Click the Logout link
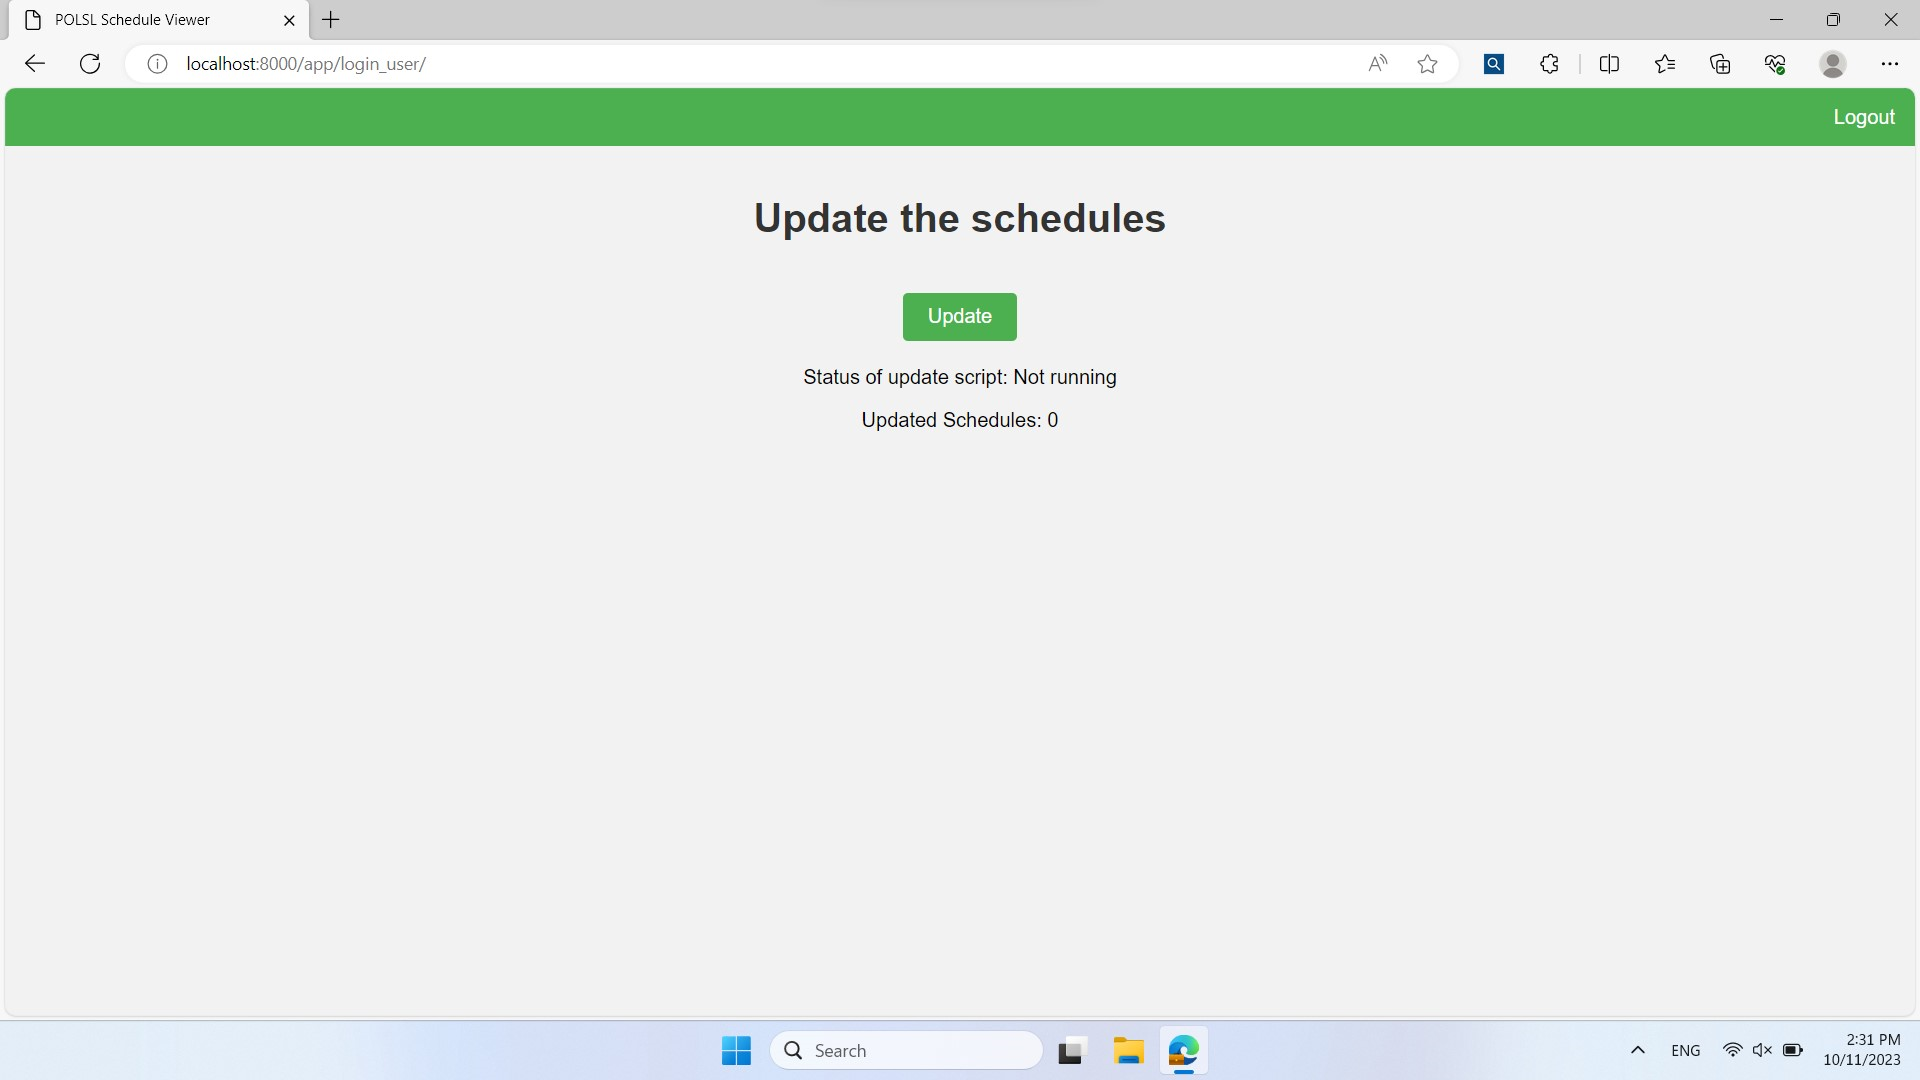 (1863, 117)
